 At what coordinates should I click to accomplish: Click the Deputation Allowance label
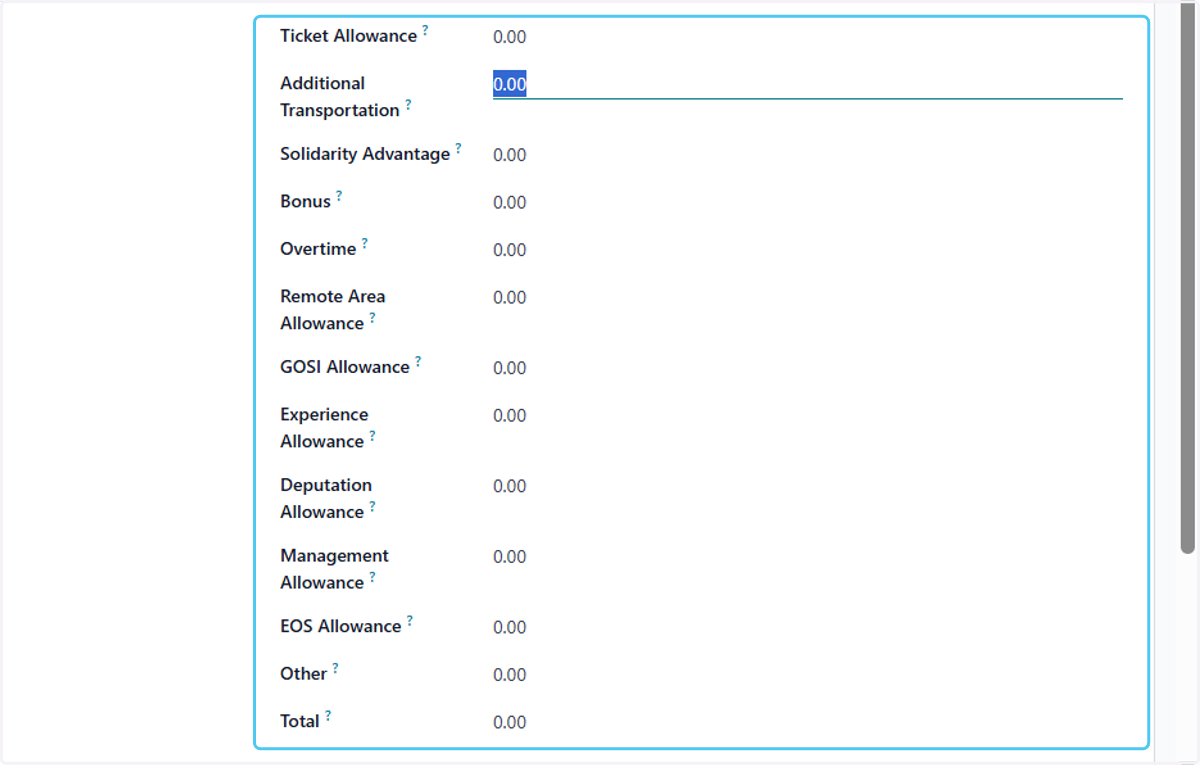326,498
